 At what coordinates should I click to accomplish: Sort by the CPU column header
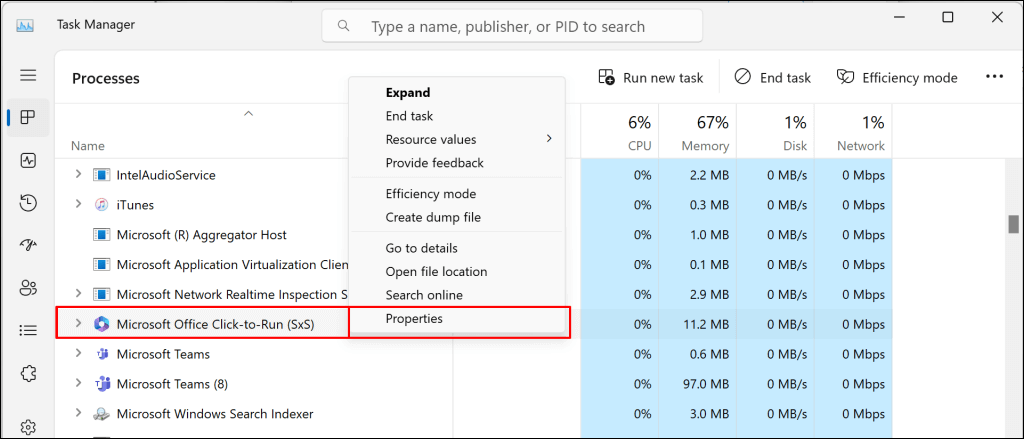point(619,133)
